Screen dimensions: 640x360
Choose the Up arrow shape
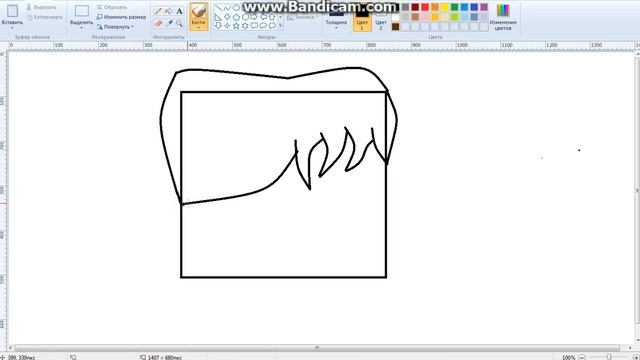tap(272, 17)
